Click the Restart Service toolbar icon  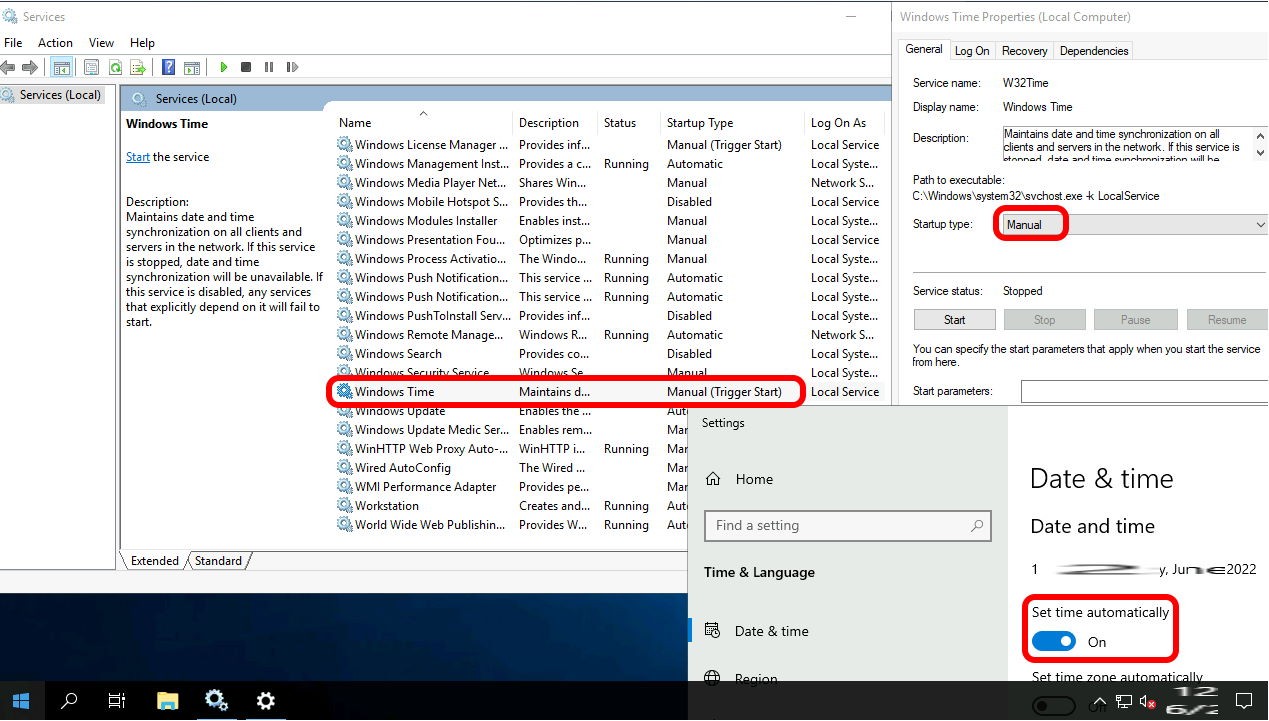coord(292,67)
